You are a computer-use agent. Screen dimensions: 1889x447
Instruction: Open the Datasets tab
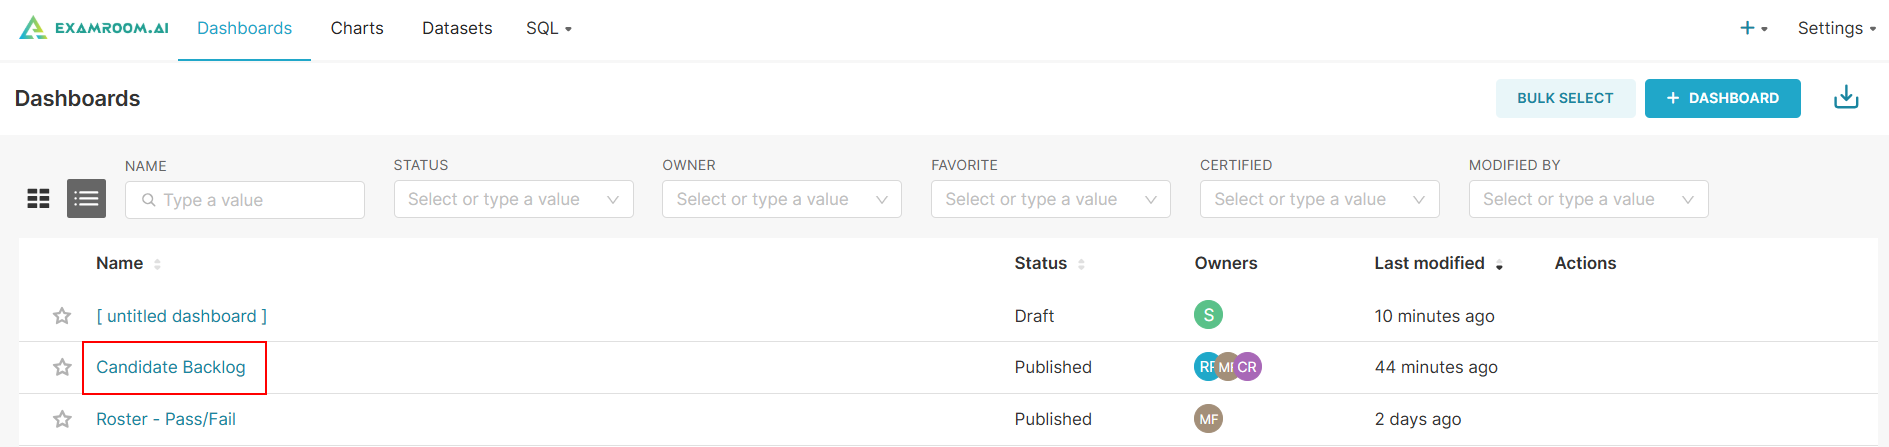(457, 28)
